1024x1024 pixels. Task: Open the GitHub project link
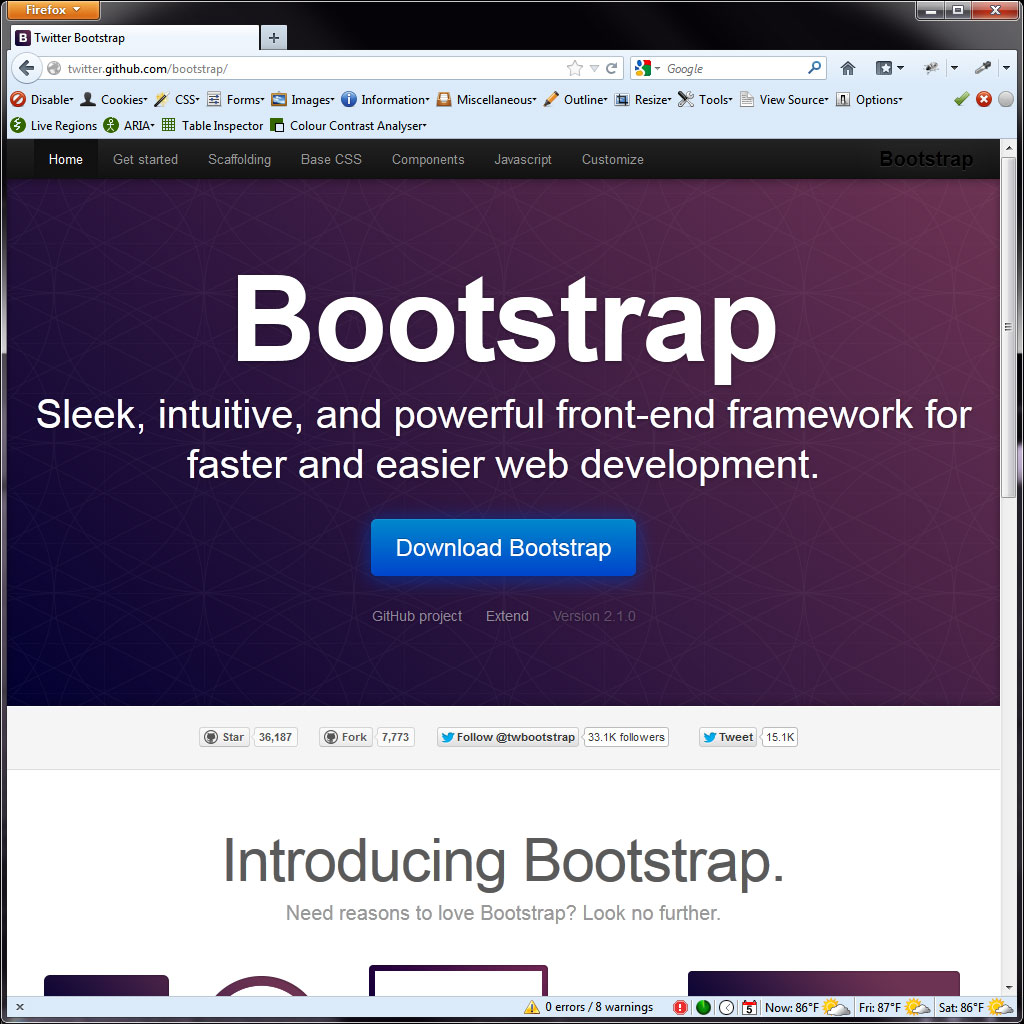click(x=417, y=616)
